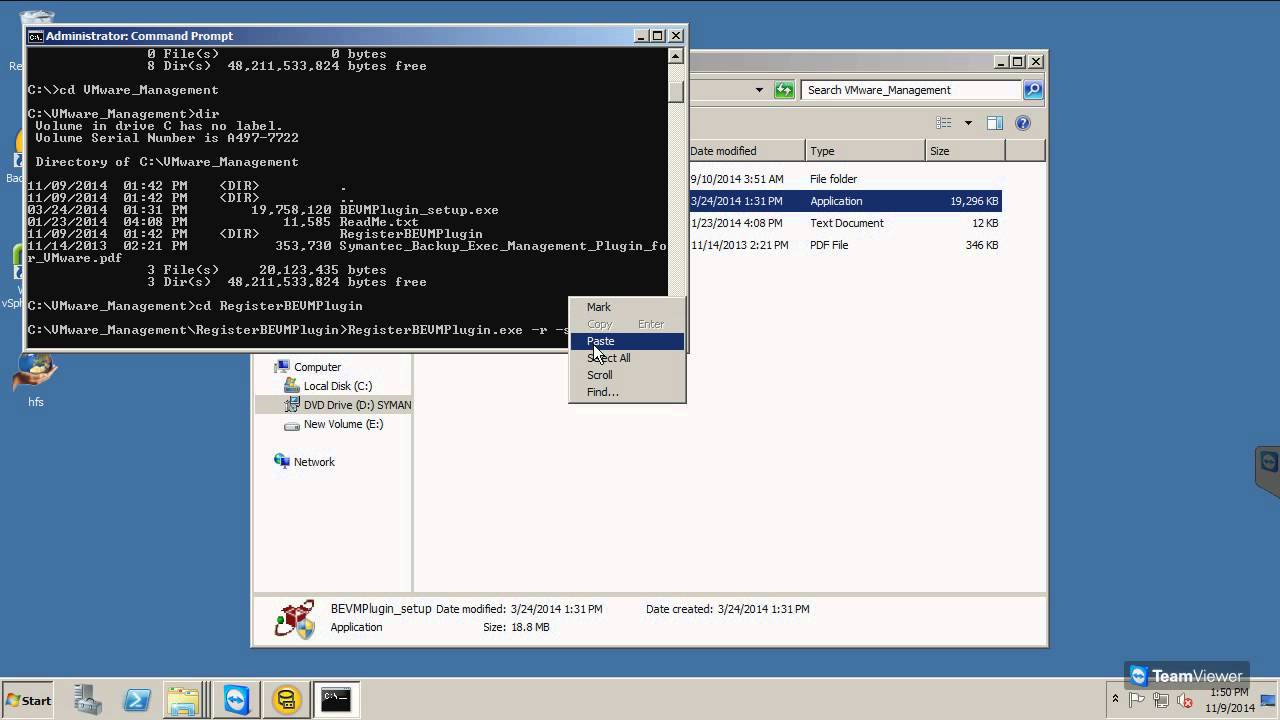Click the BEVMPlugin_setup icon in the details pane
Viewport: 1280px width, 720px height.
click(295, 619)
